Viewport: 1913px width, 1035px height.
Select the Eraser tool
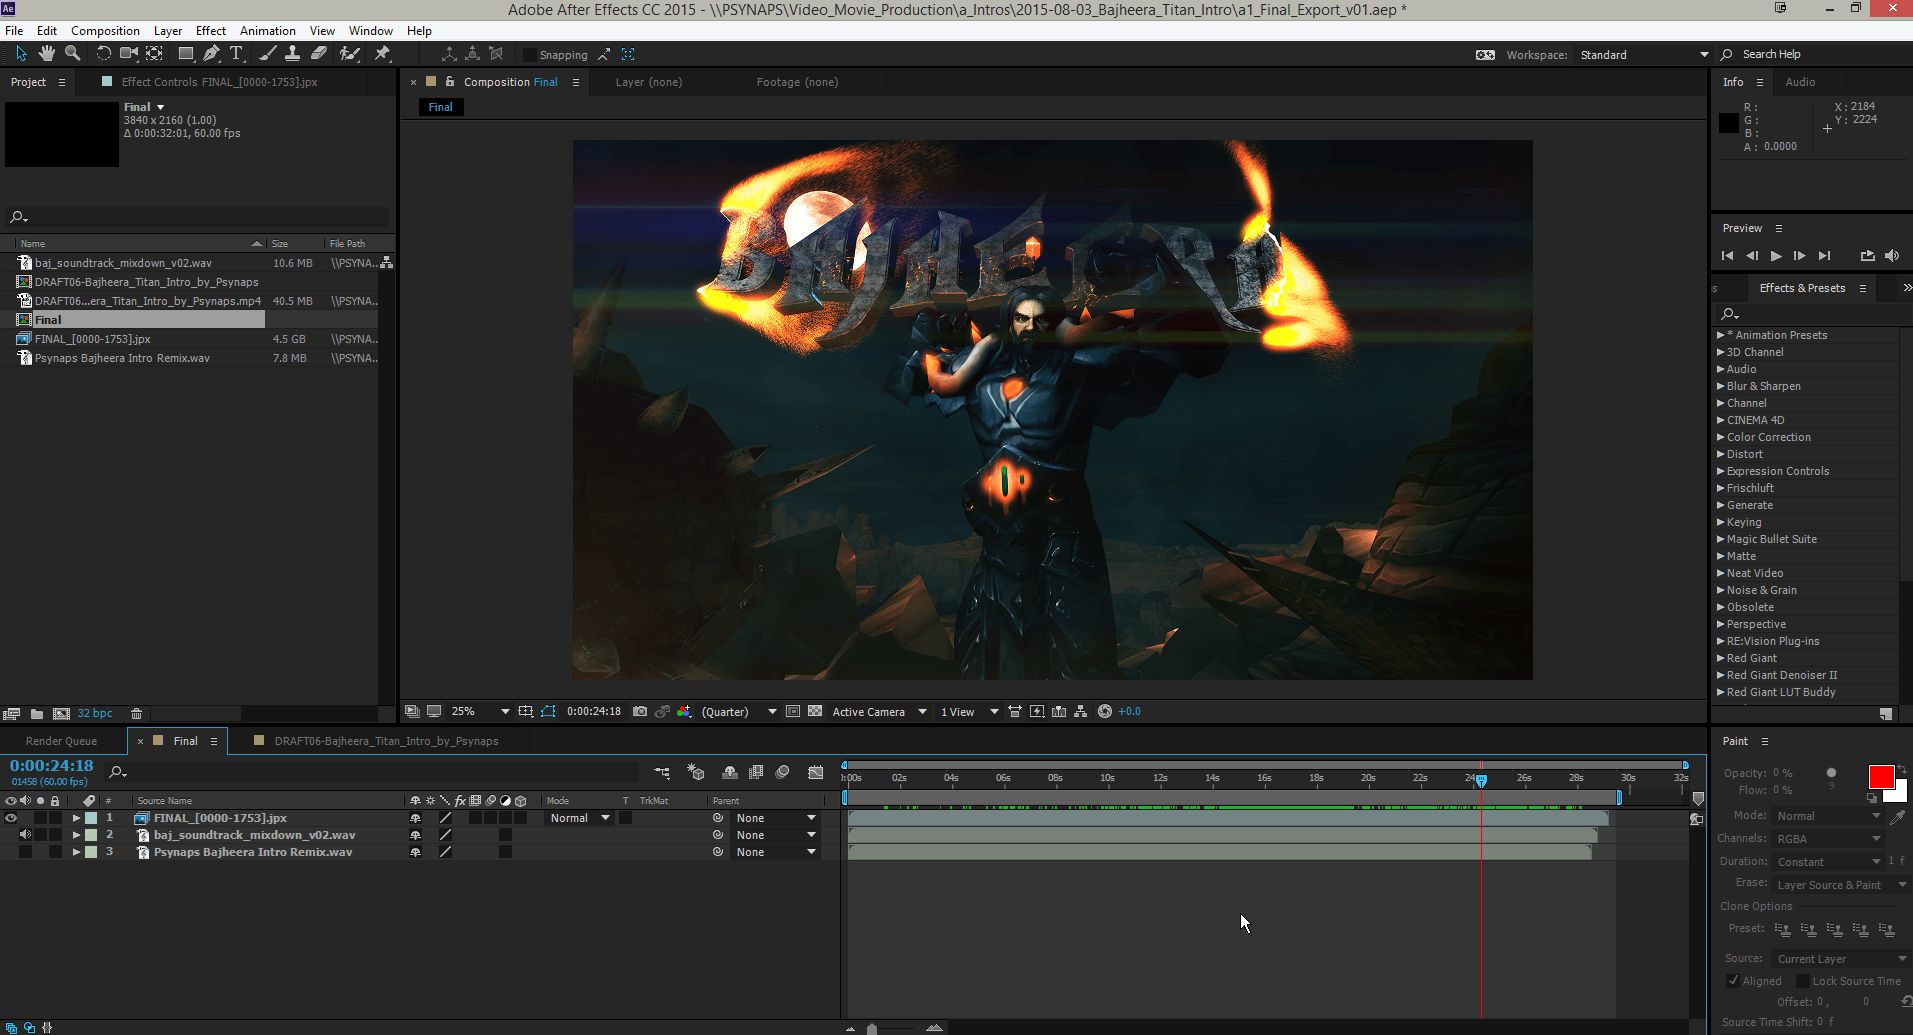319,54
